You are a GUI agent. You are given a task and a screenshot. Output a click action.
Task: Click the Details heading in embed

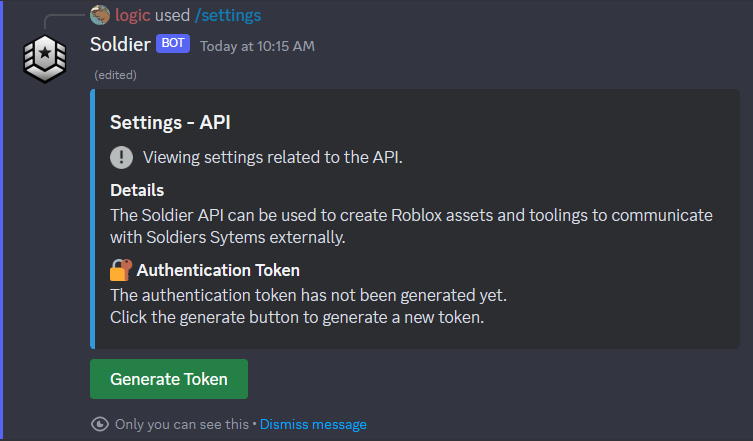coord(137,190)
